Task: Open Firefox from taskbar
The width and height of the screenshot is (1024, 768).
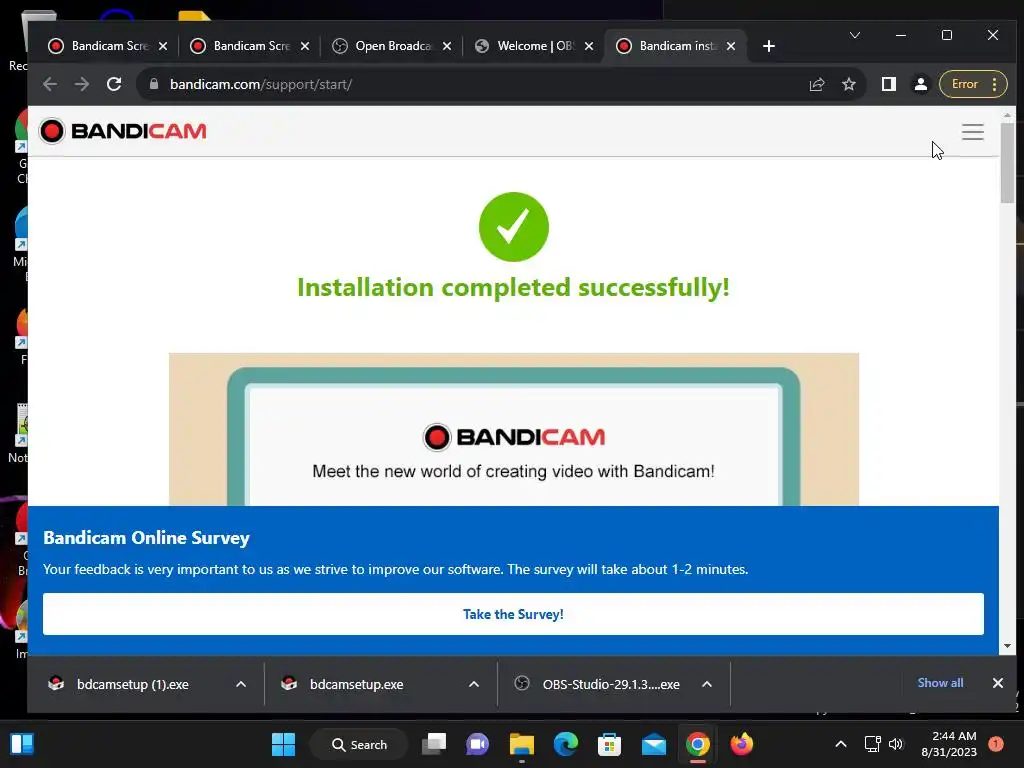Action: (x=742, y=744)
